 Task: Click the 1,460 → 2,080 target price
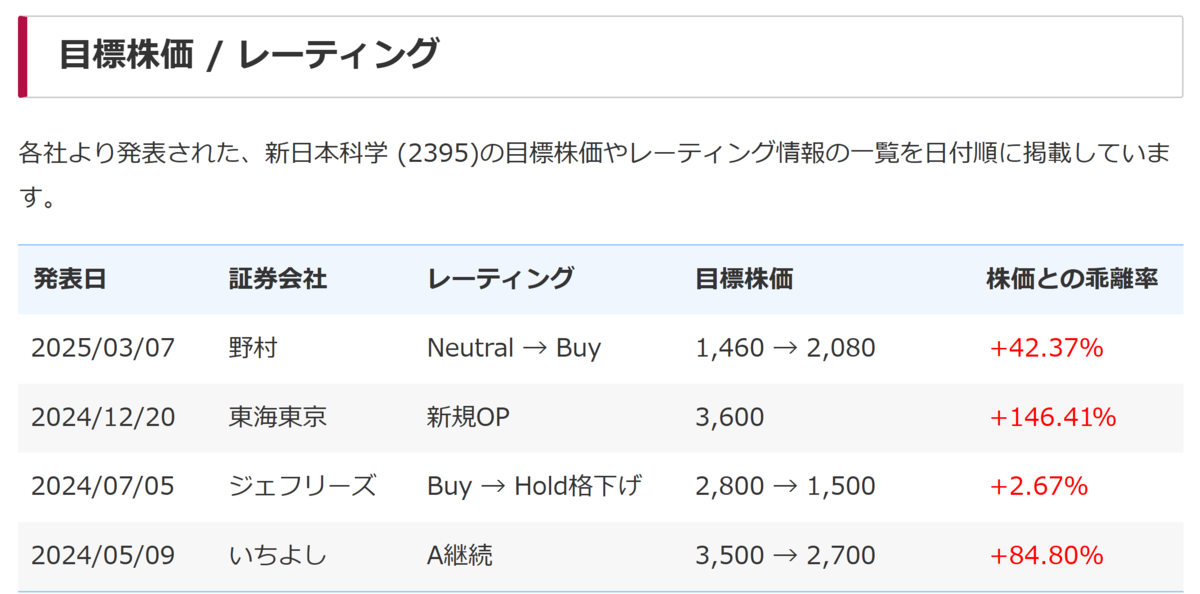[x=785, y=348]
